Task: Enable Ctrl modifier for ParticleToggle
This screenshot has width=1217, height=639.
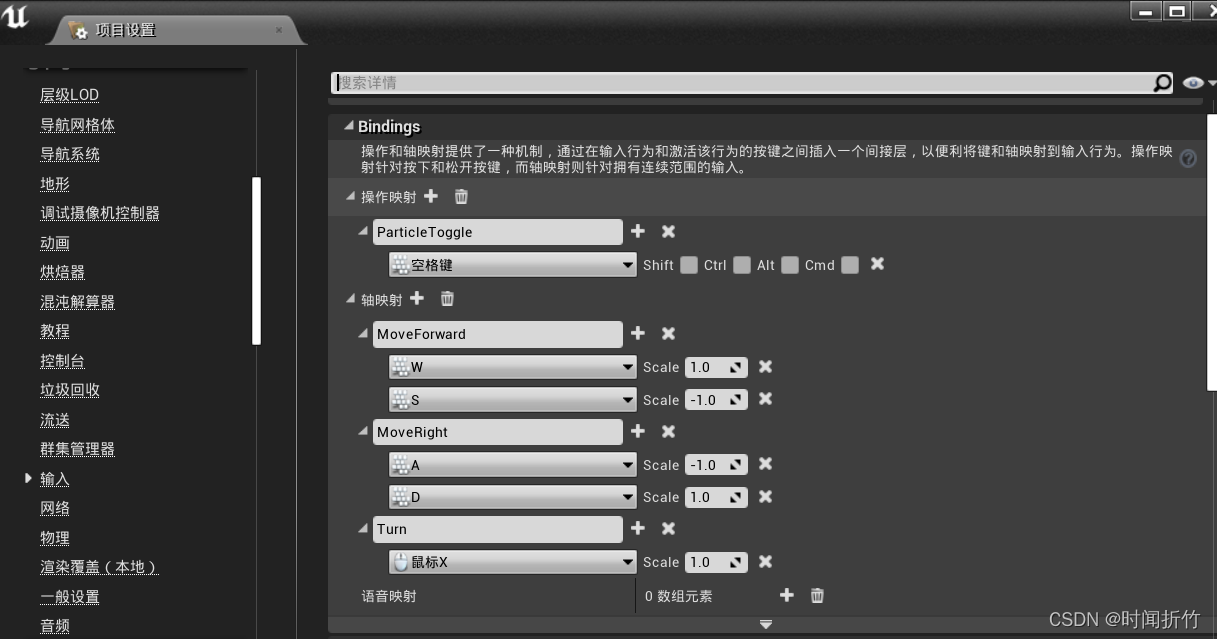Action: (x=742, y=265)
